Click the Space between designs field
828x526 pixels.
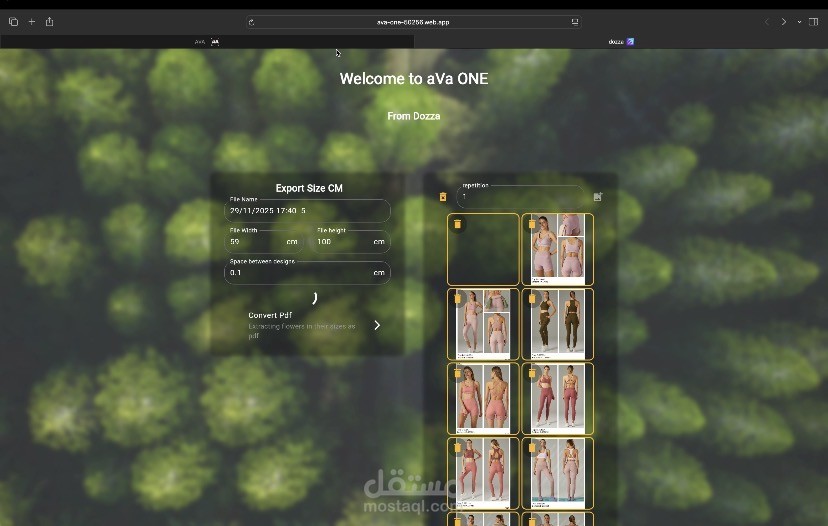pos(307,273)
